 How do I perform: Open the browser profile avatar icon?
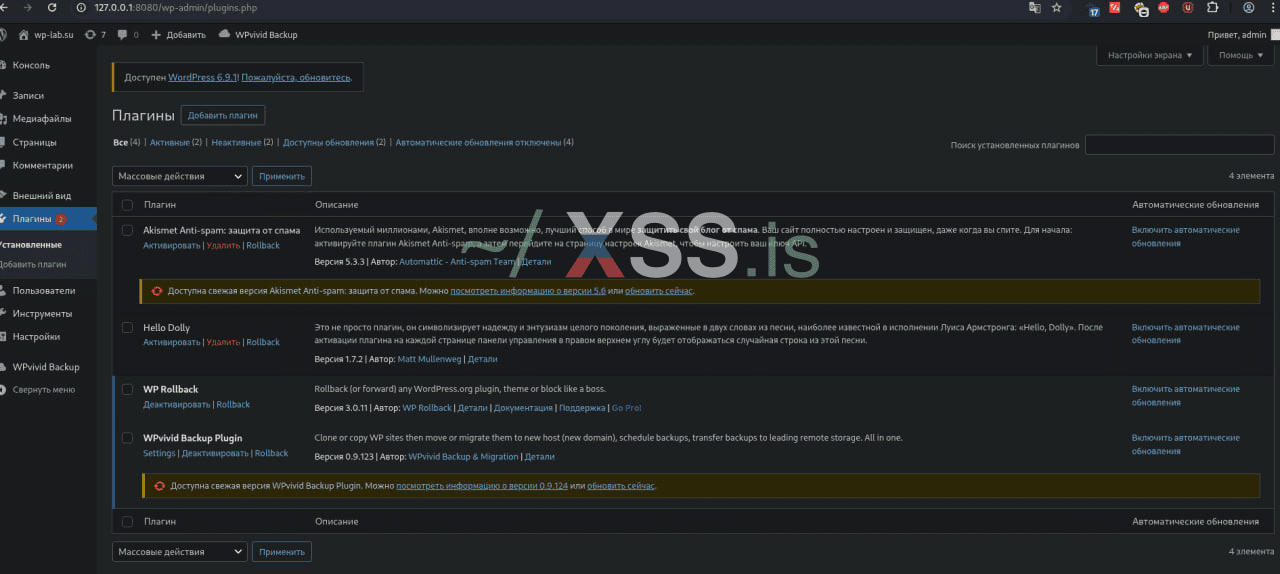pos(1248,7)
